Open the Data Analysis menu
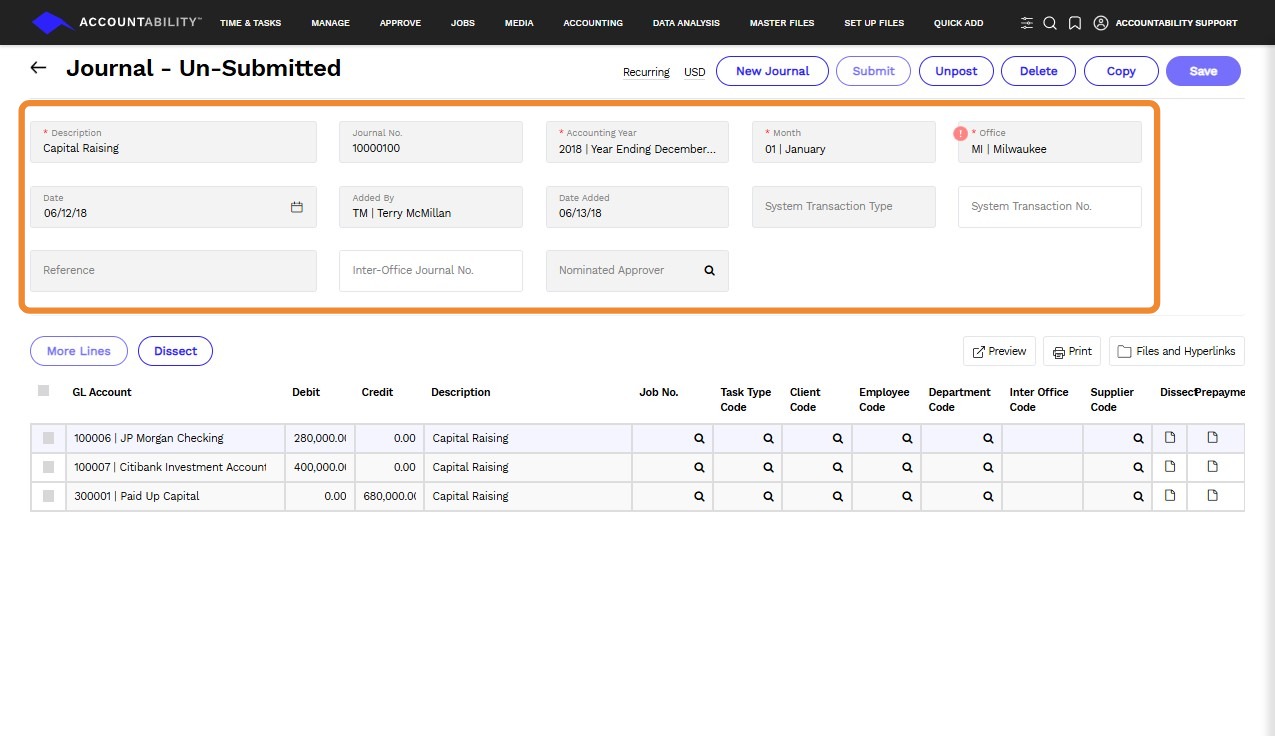 (x=686, y=23)
